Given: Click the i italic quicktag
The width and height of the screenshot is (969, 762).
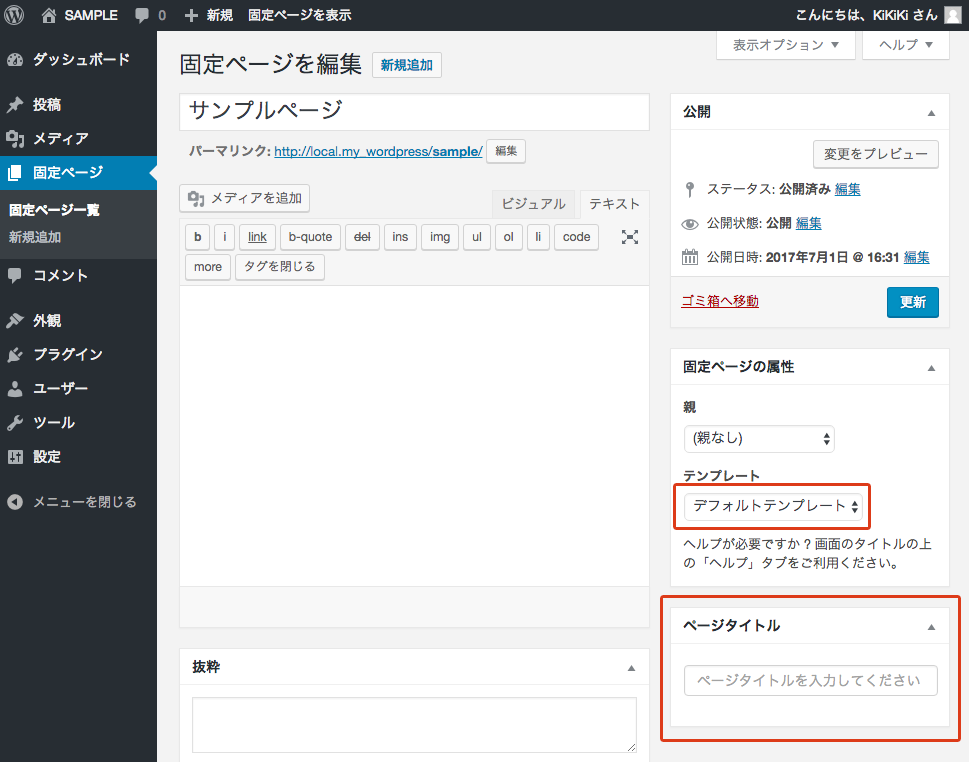Looking at the screenshot, I should 224,237.
